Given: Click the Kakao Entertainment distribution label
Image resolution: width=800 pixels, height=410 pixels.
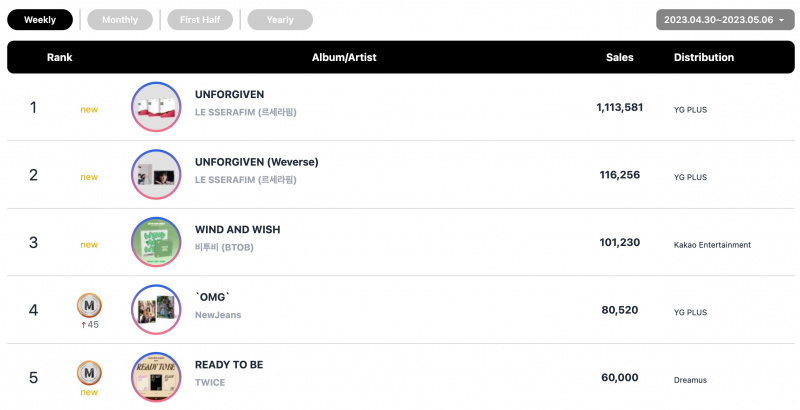Looking at the screenshot, I should 712,245.
